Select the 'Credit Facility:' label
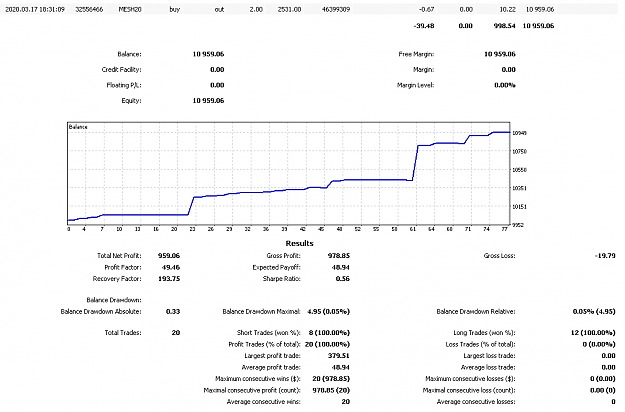This screenshot has height=412, width=625. pyautogui.click(x=122, y=70)
